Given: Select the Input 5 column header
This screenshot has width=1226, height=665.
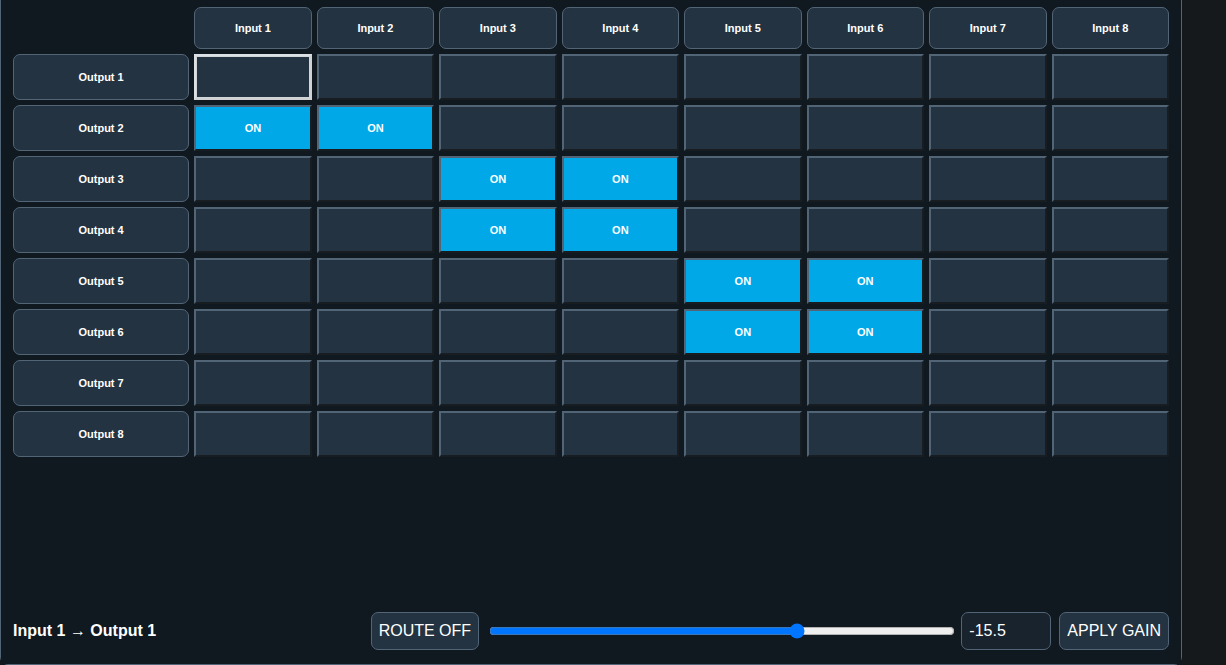Looking at the screenshot, I should (x=743, y=28).
